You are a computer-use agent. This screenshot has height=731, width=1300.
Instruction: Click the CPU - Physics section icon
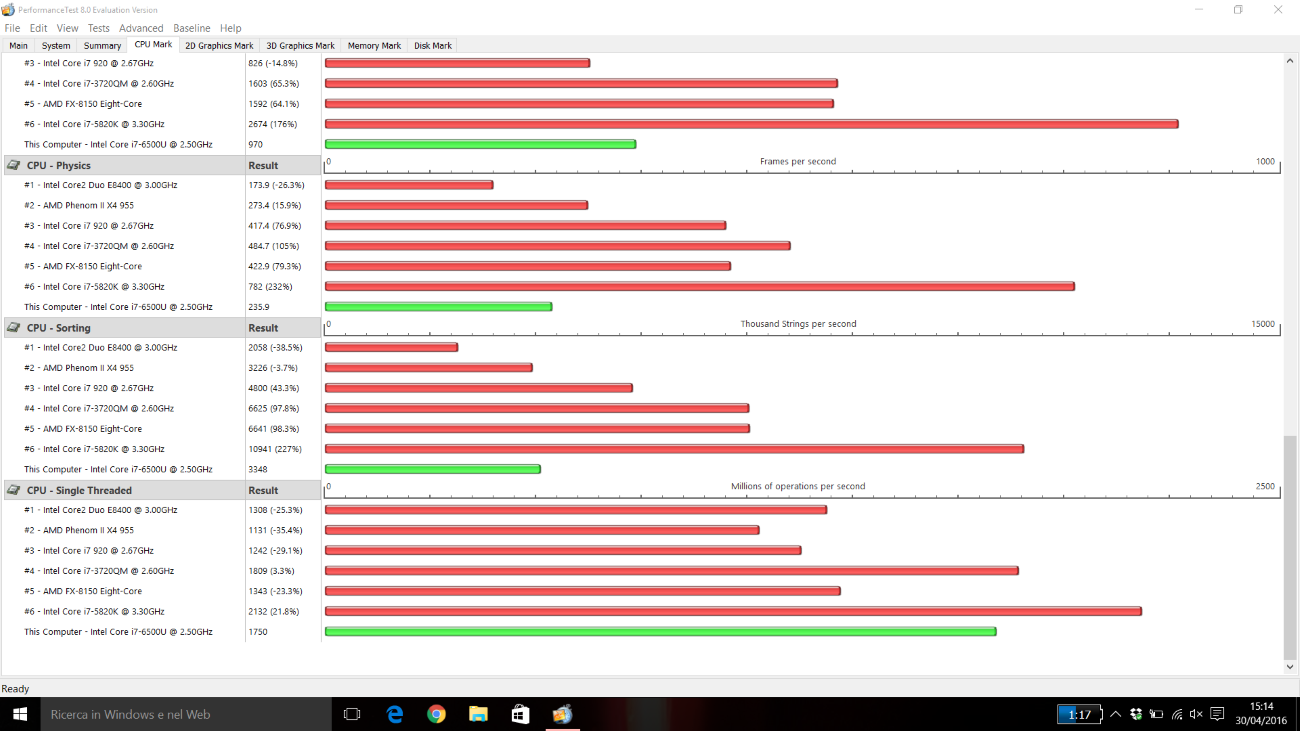14,165
